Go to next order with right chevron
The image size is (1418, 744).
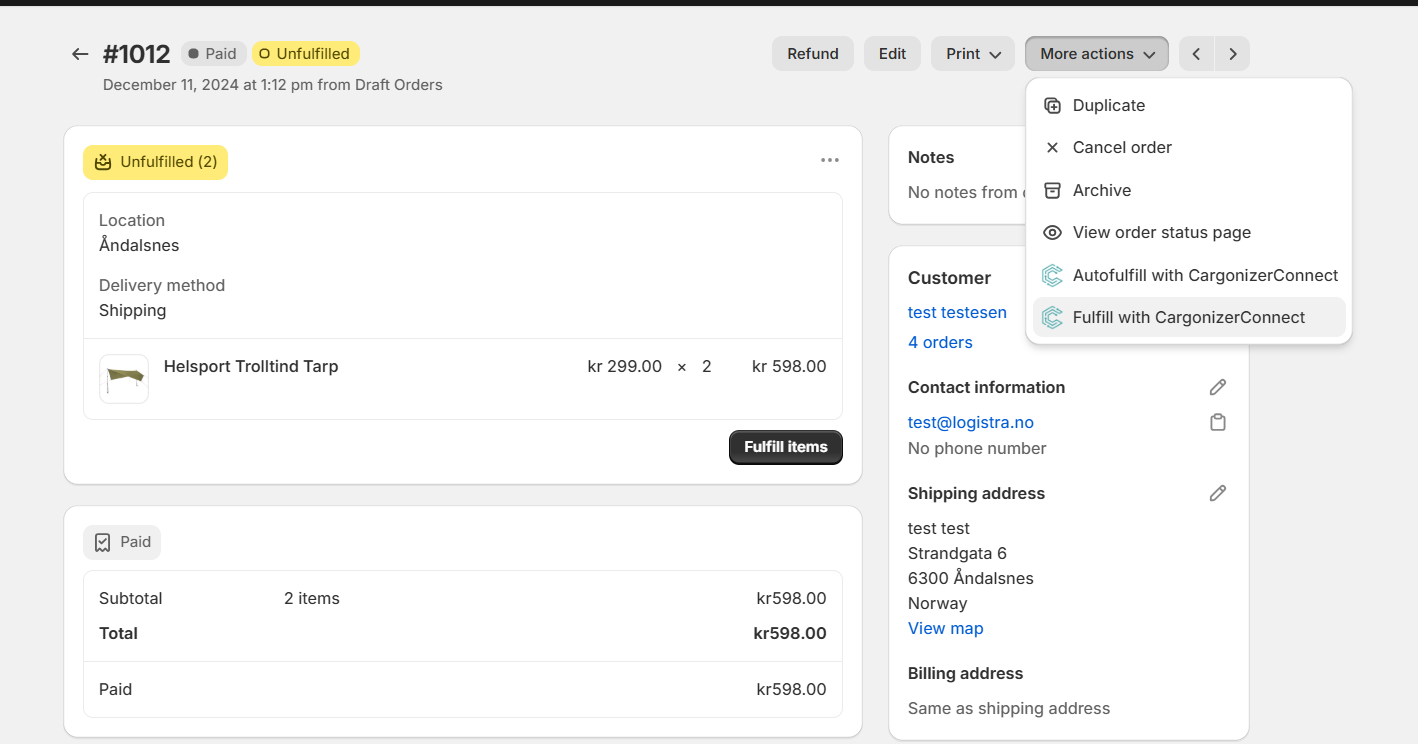tap(1232, 54)
